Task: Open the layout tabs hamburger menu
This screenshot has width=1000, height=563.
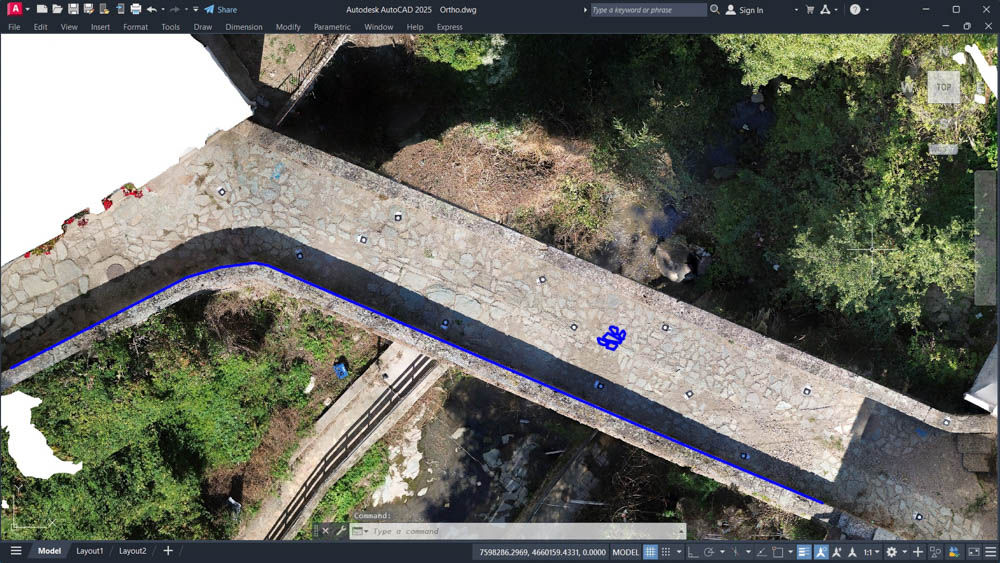Action: tap(16, 551)
